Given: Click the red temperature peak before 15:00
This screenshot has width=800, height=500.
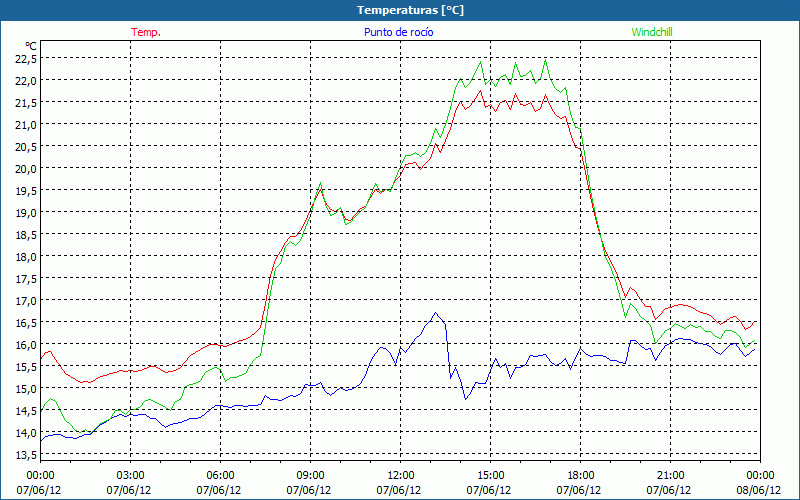Looking at the screenshot, I should coord(480,91).
